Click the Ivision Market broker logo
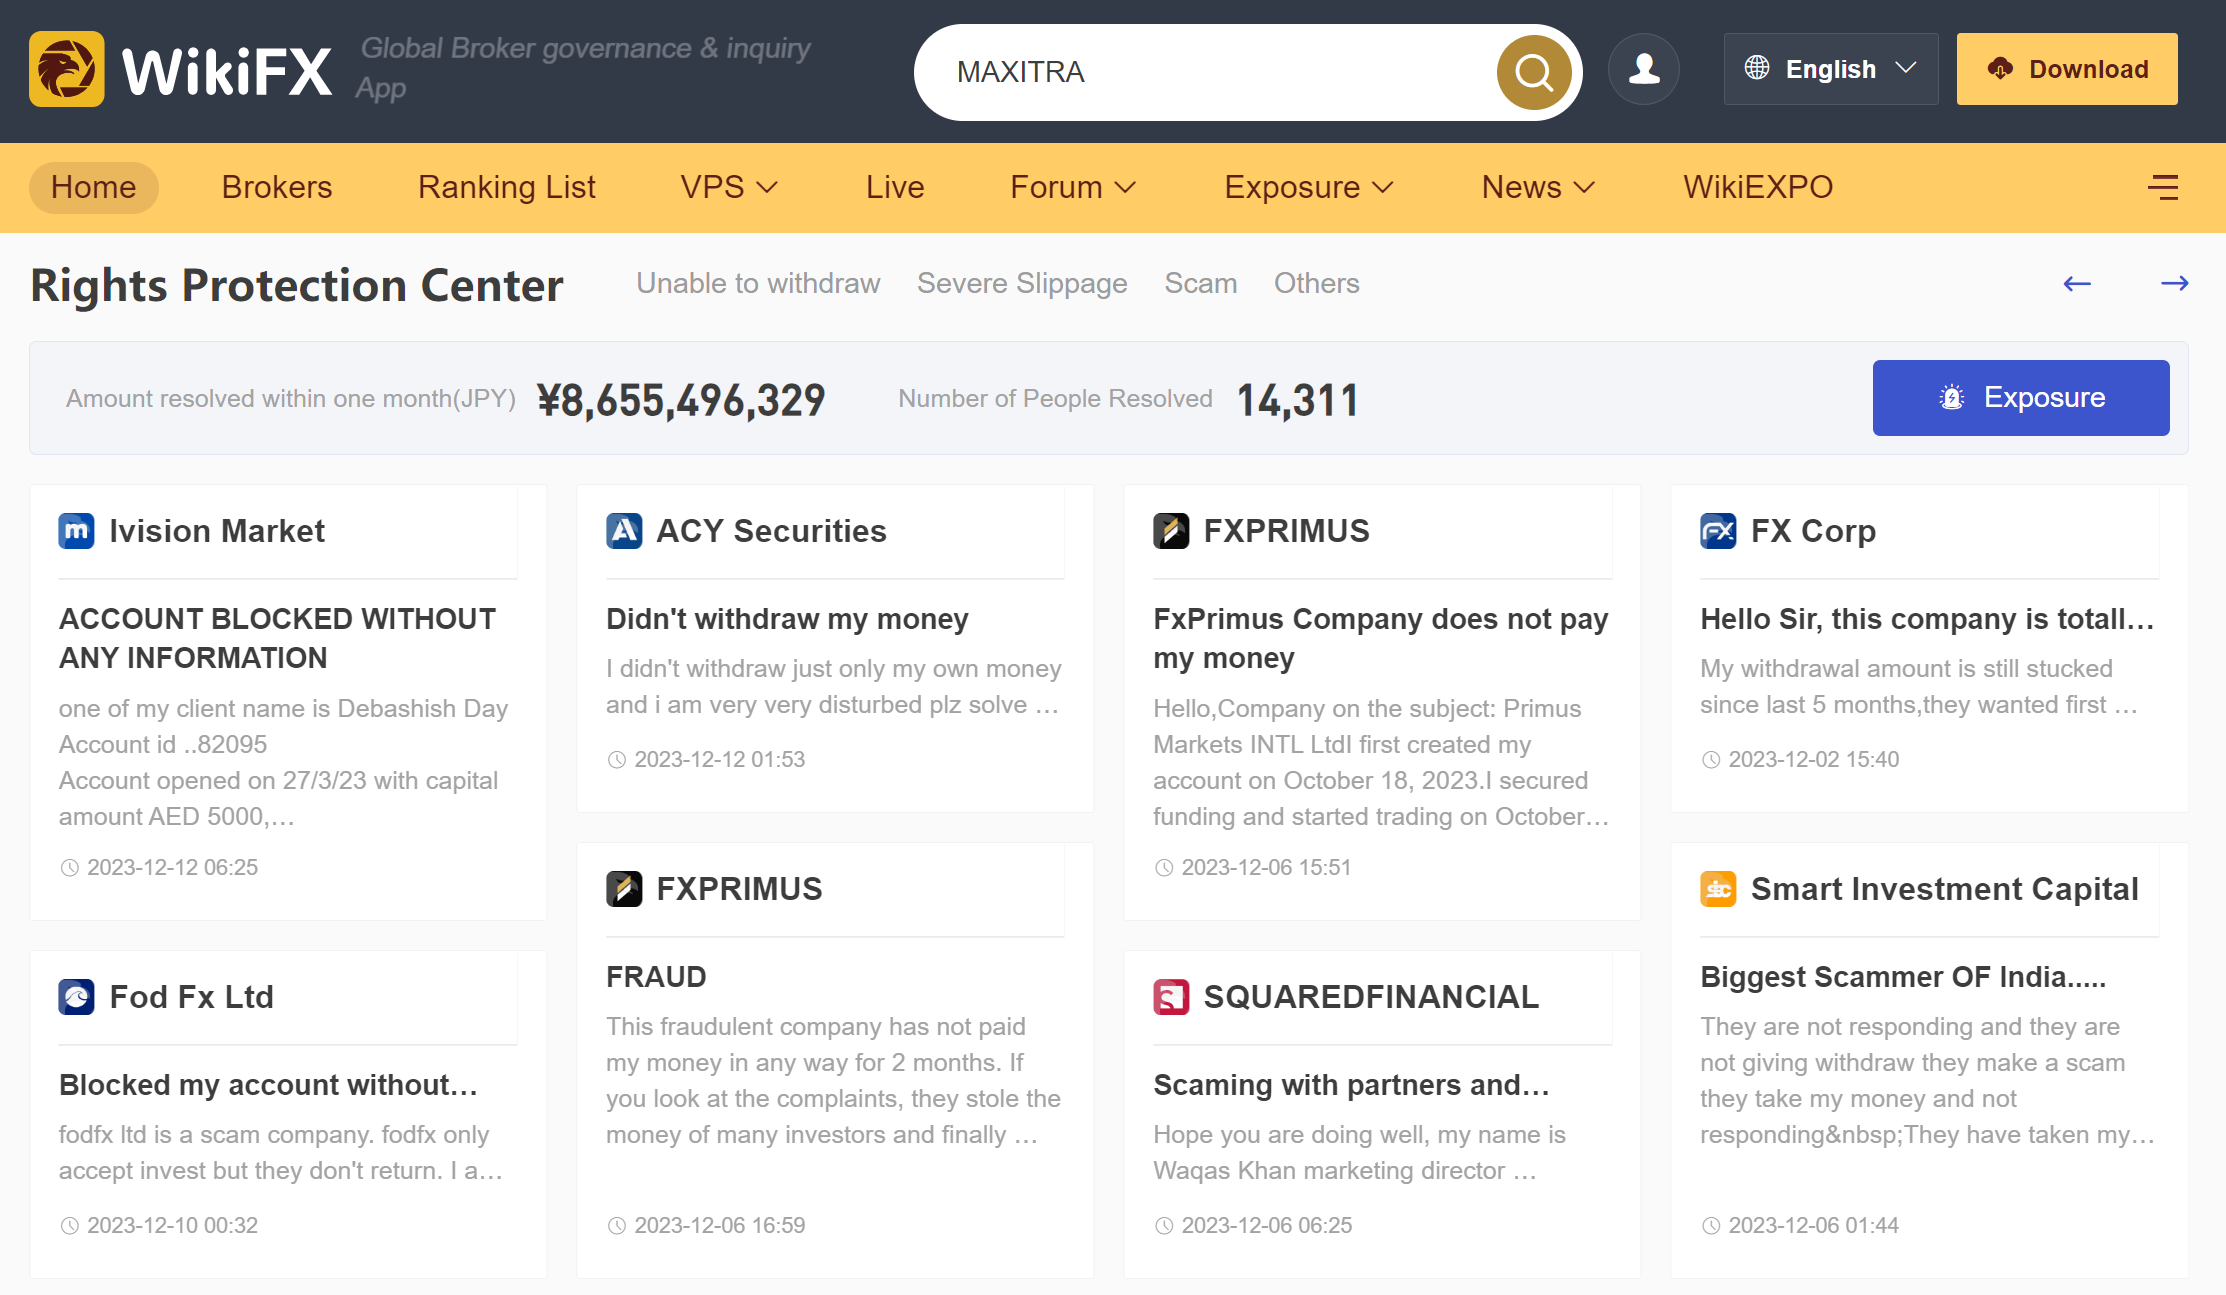 pos(76,531)
